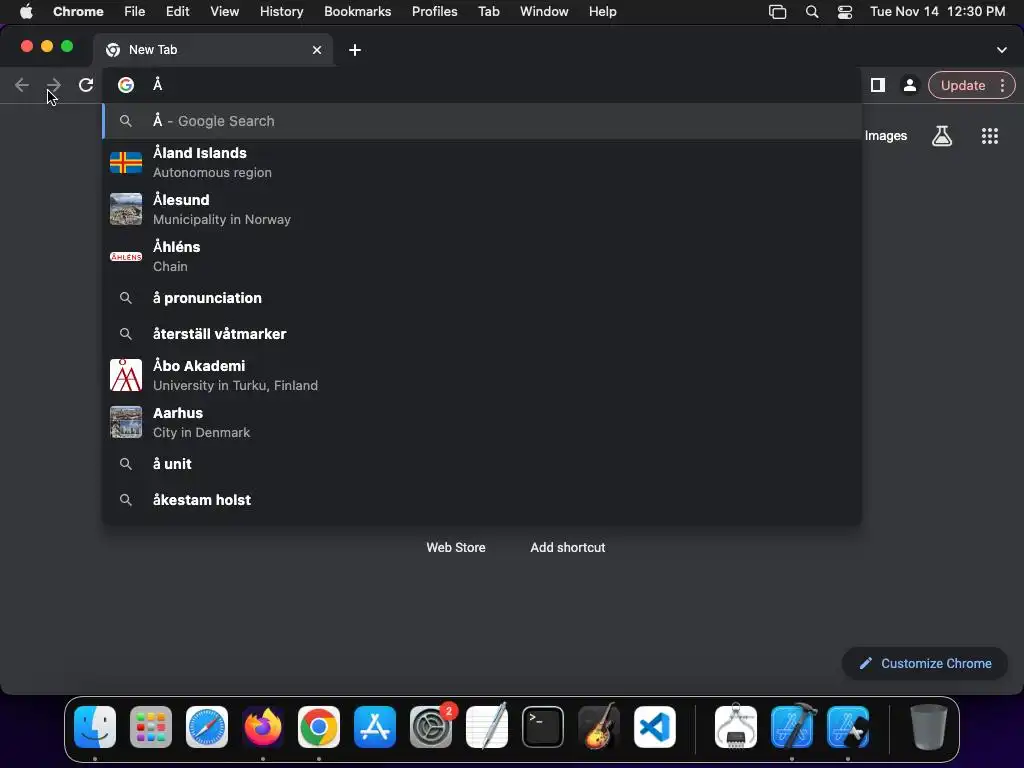Open the Edit menu

click(x=177, y=12)
